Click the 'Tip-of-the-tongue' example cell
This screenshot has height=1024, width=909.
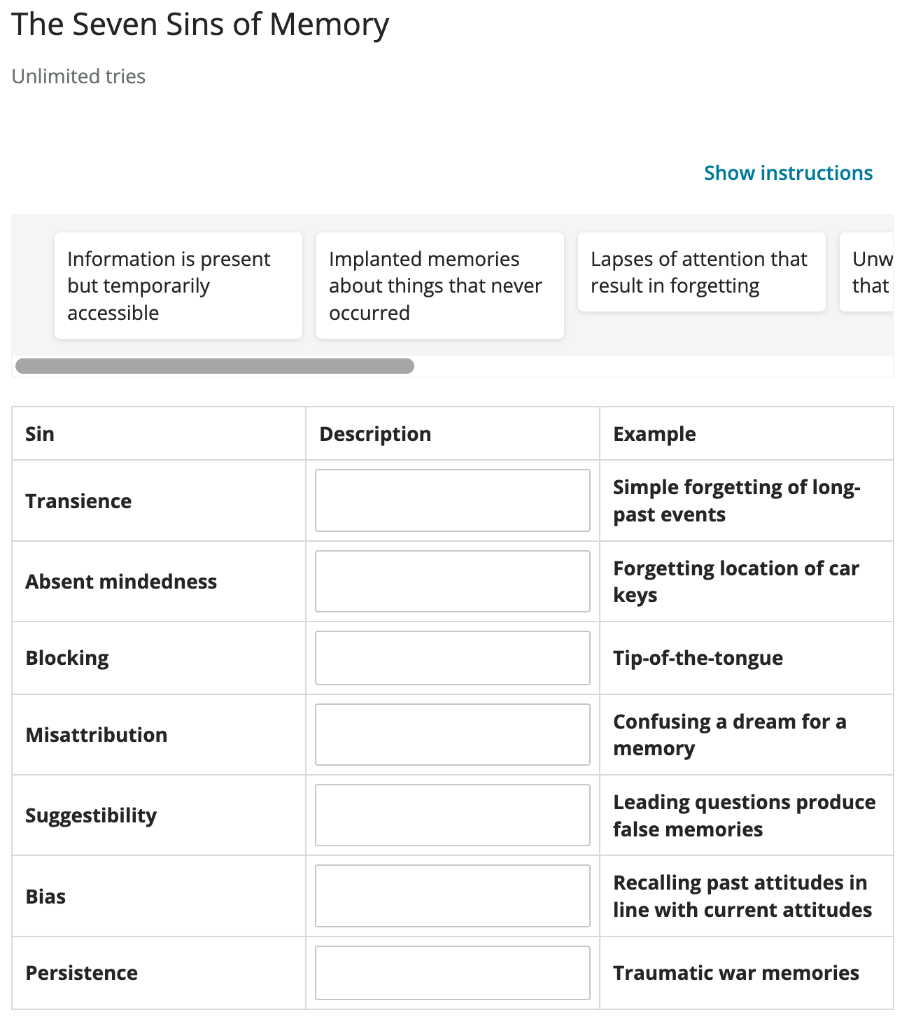click(x=698, y=658)
